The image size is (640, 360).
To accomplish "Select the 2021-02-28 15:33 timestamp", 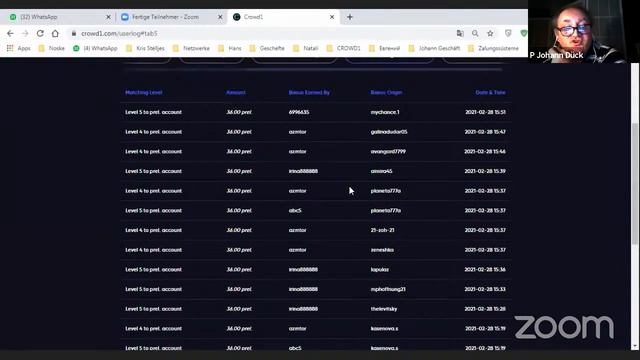I will (485, 289).
